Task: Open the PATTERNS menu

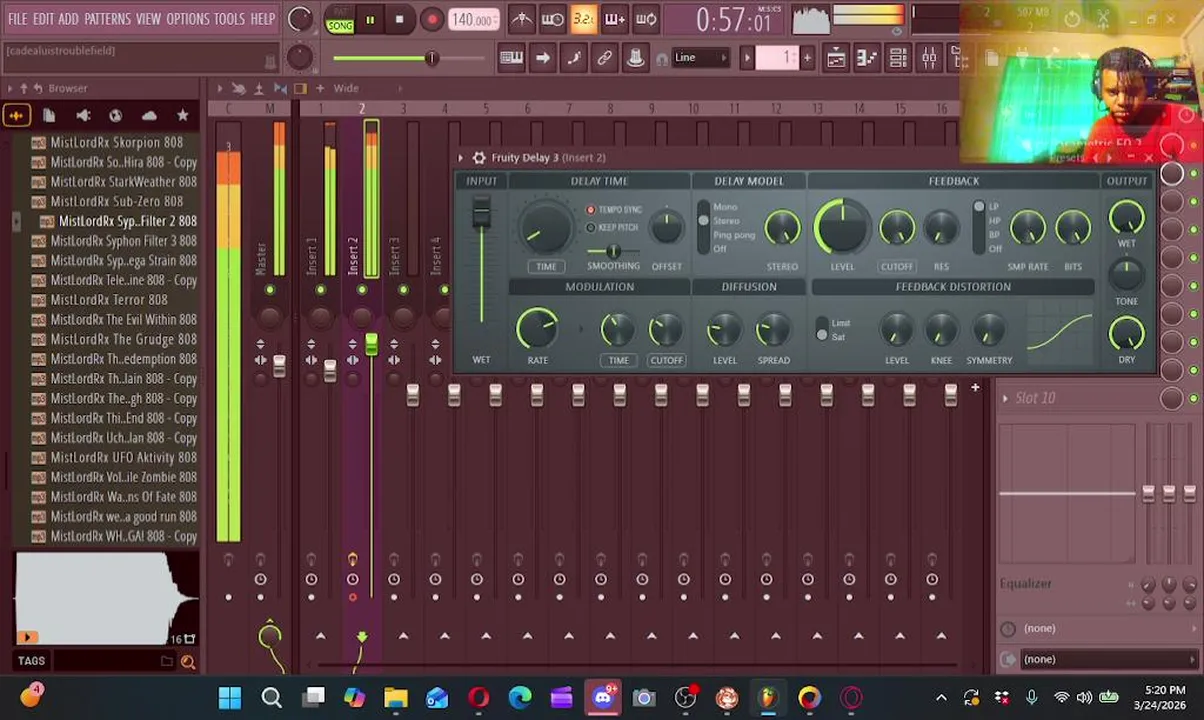Action: click(x=107, y=19)
